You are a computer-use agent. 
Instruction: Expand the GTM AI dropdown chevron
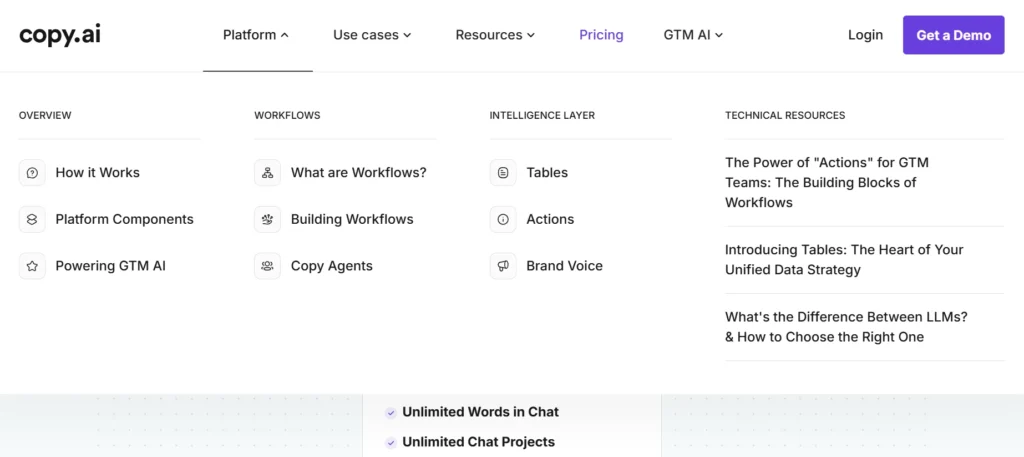click(719, 35)
